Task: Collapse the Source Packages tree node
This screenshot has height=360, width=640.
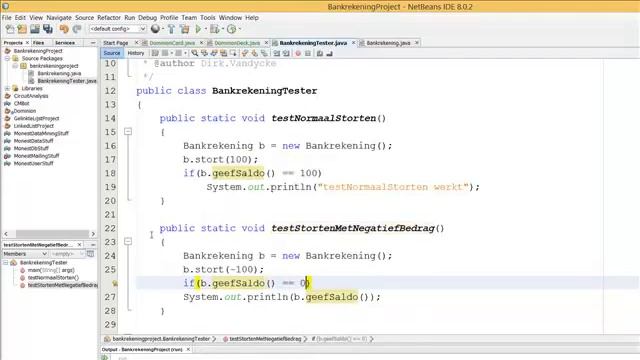Action: point(7,58)
